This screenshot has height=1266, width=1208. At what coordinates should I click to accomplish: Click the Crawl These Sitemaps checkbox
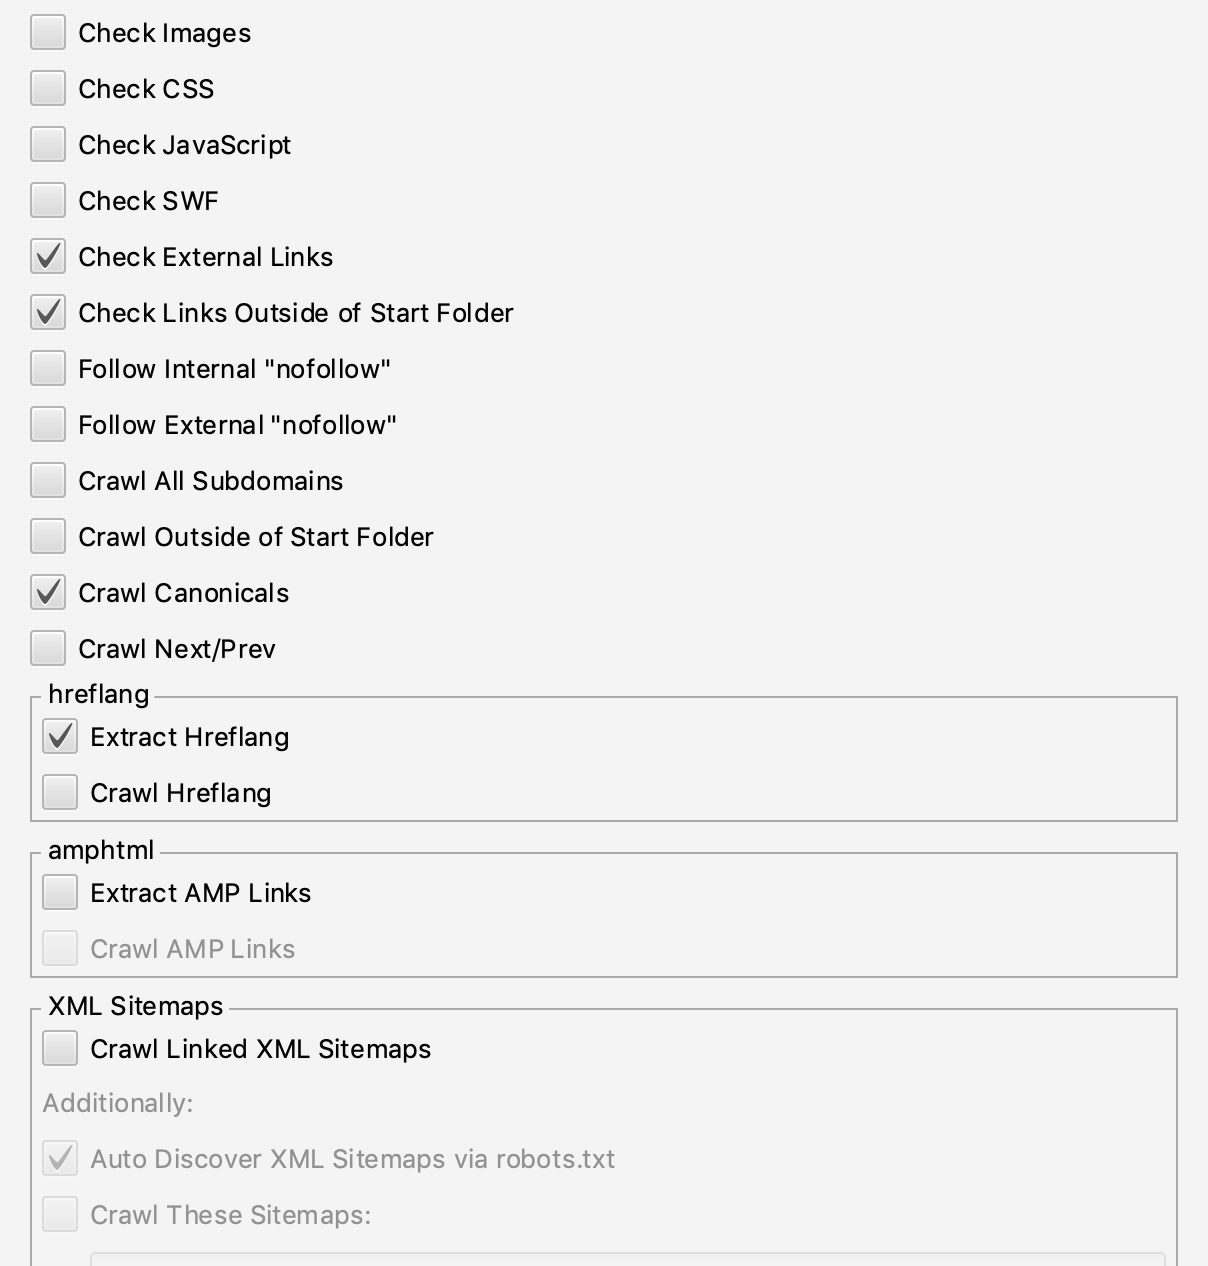[x=60, y=1215]
